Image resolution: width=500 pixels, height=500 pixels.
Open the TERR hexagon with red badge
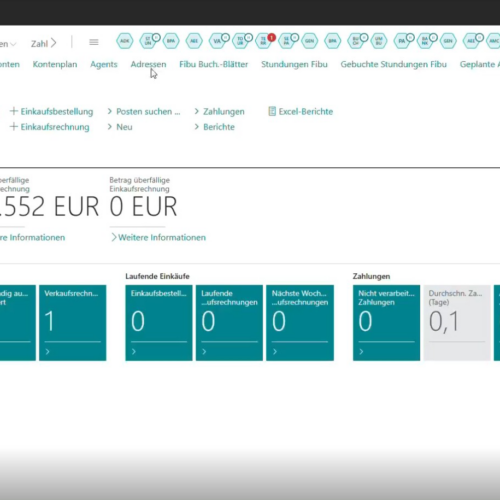coord(264,41)
